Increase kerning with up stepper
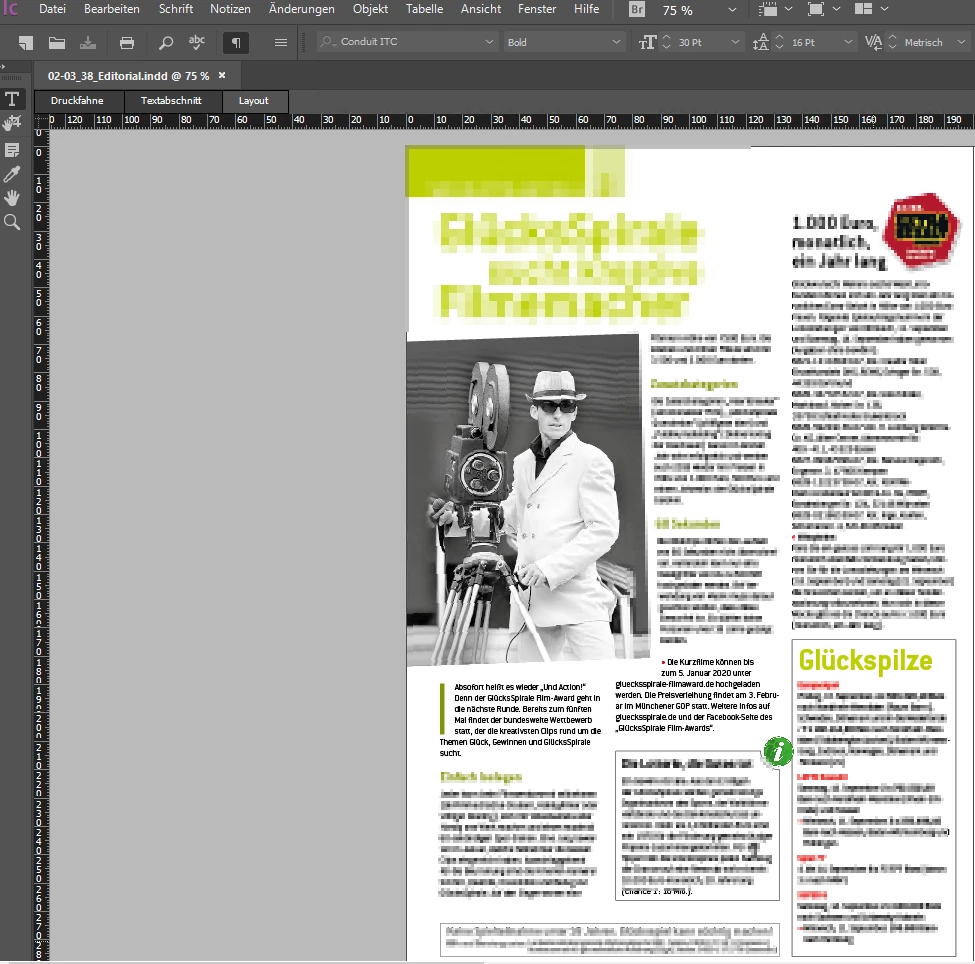The height and width of the screenshot is (964, 975). pyautogui.click(x=892, y=37)
